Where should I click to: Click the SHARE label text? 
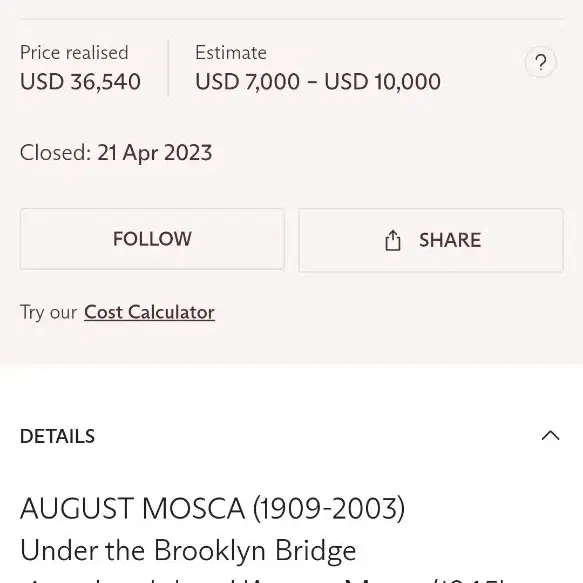click(x=450, y=240)
